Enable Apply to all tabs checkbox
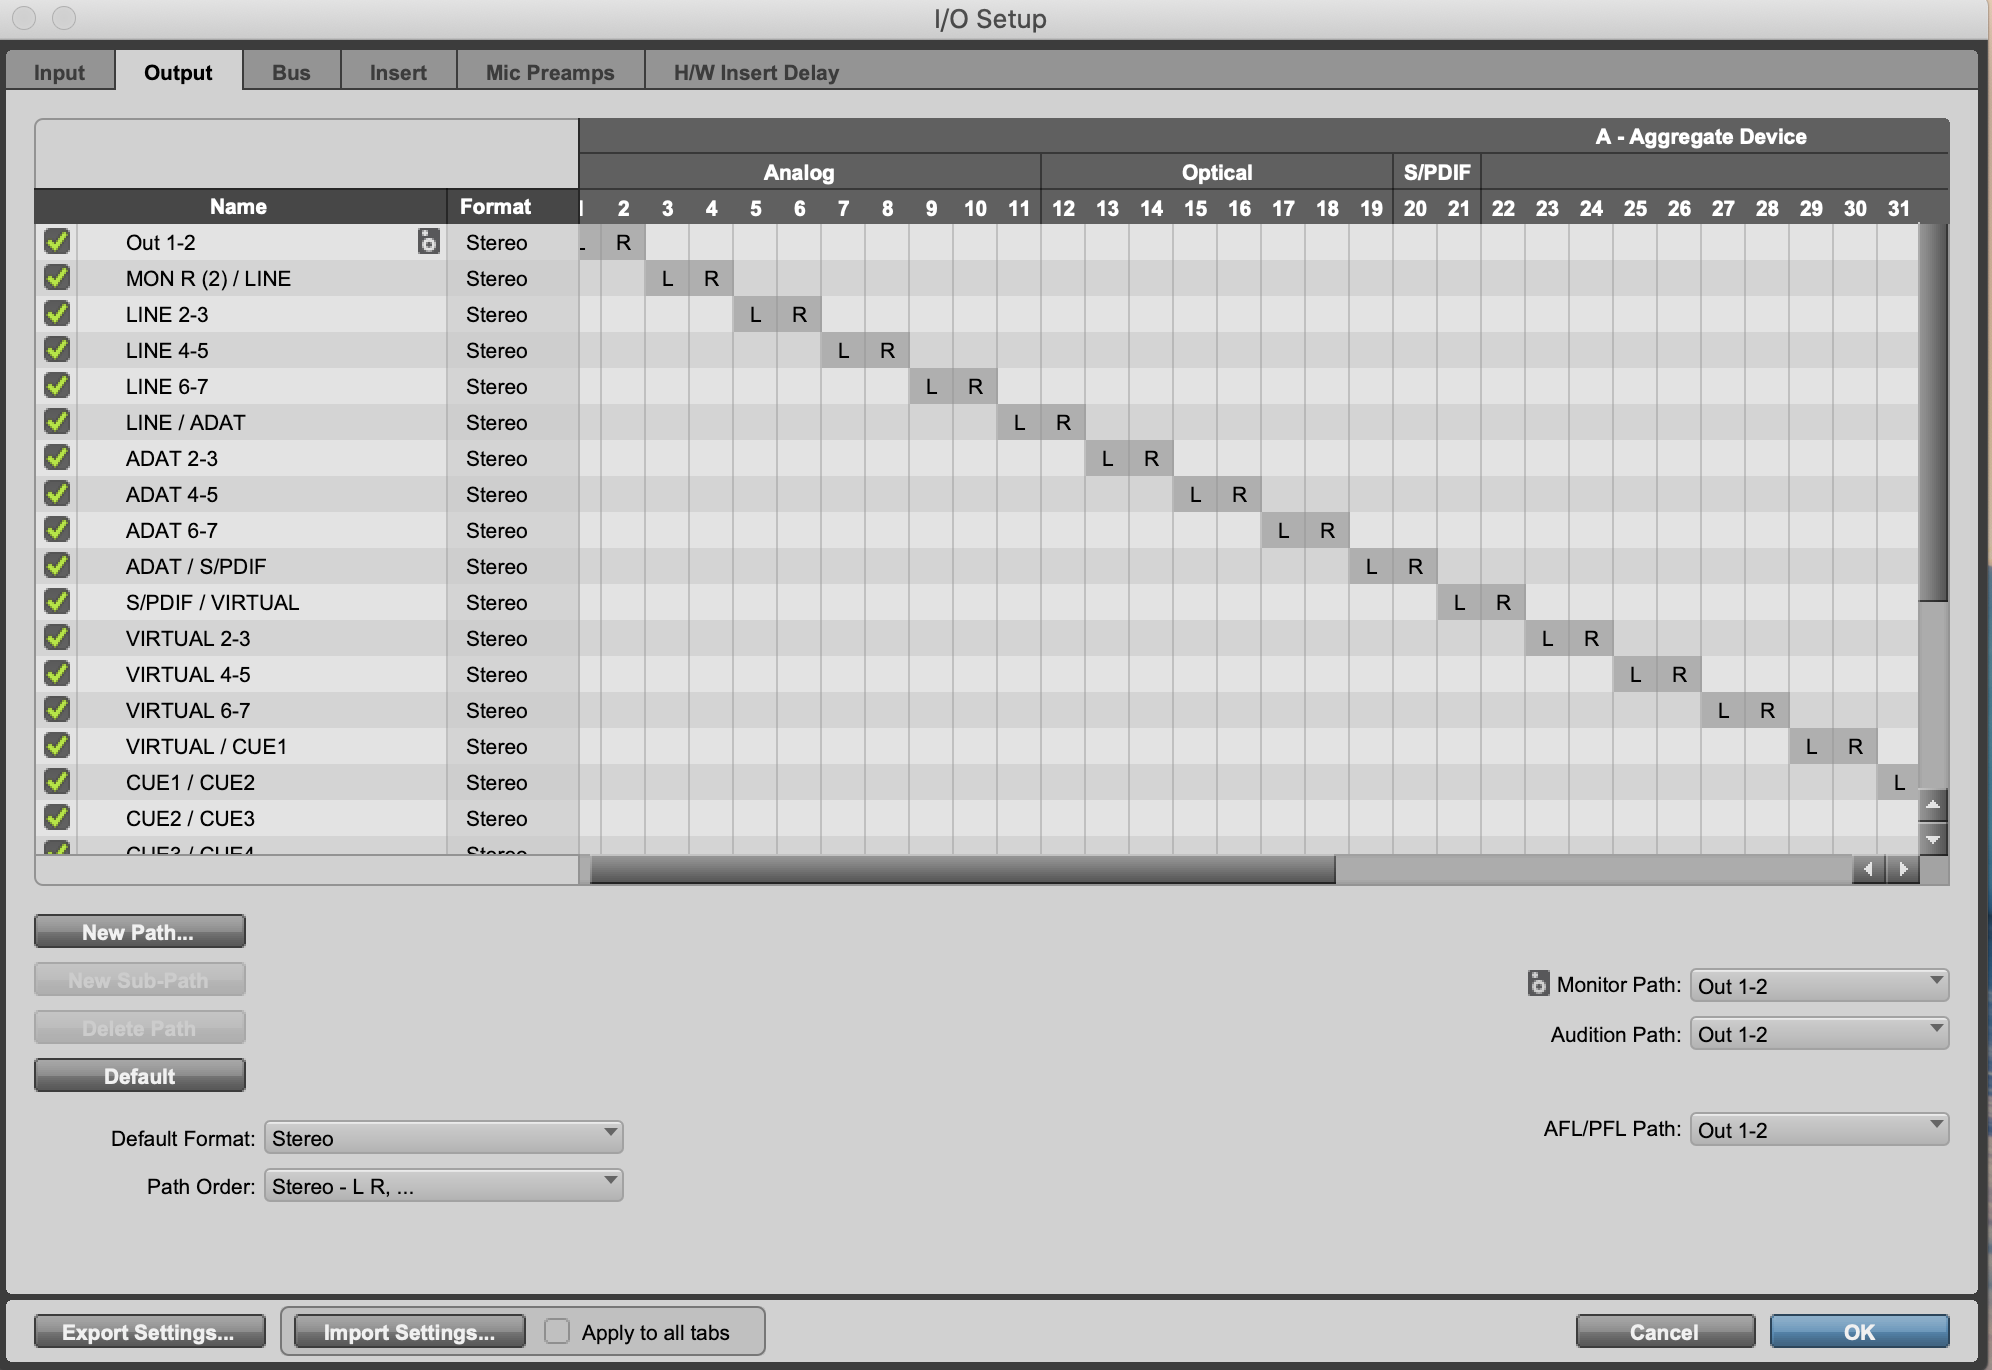The image size is (1992, 1370). point(557,1331)
